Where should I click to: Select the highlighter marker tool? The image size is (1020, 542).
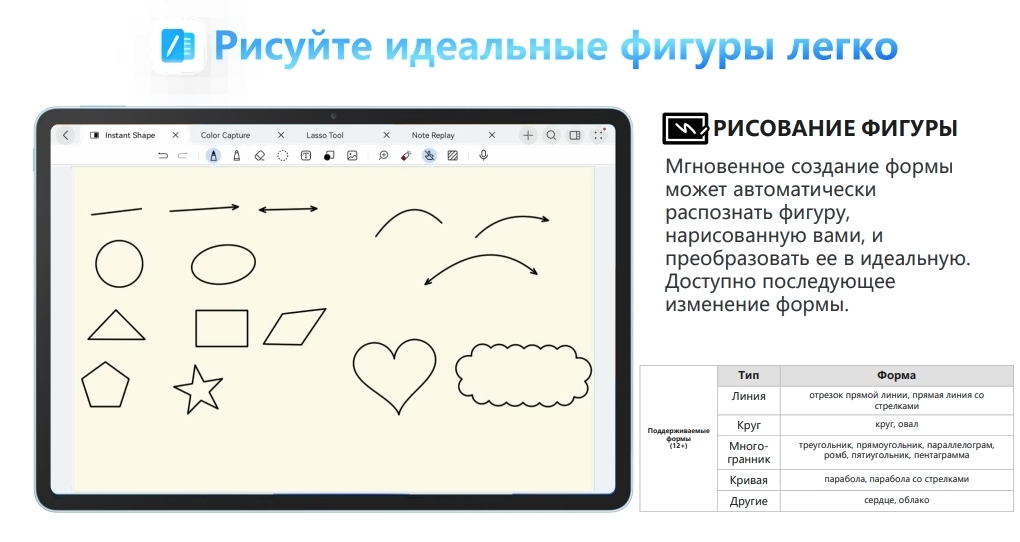(236, 156)
